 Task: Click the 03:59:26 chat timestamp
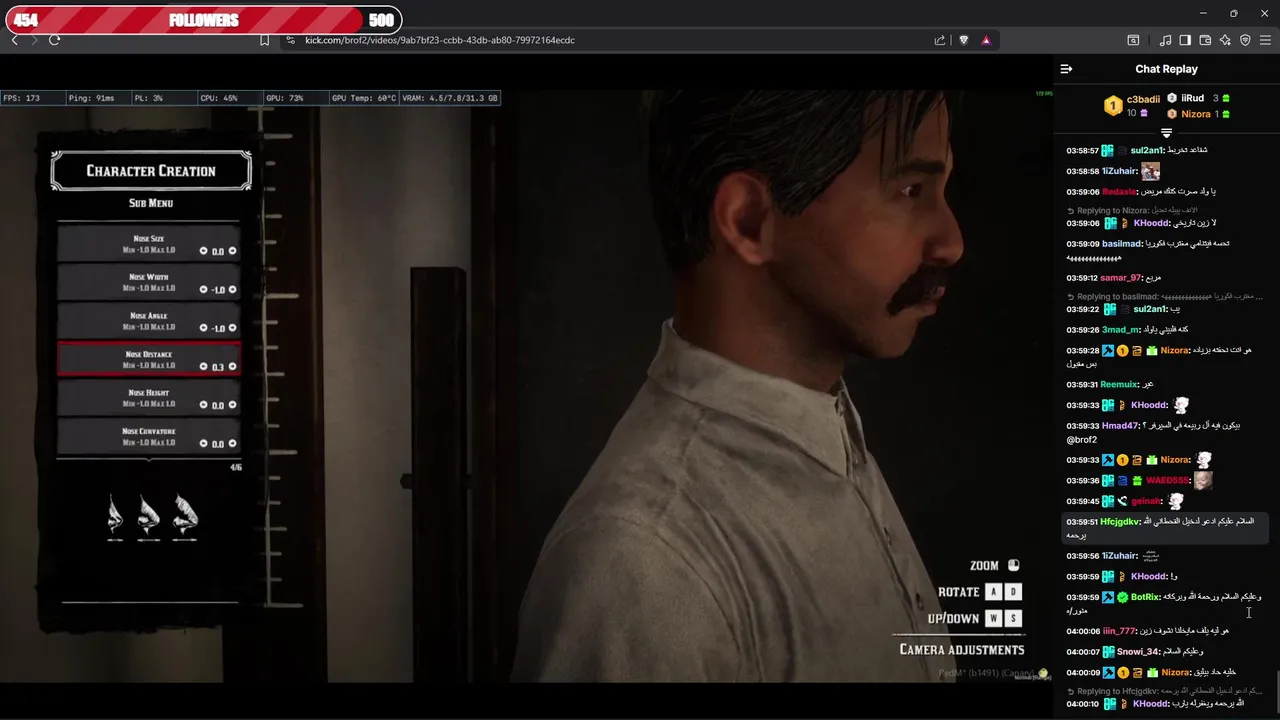point(1083,330)
